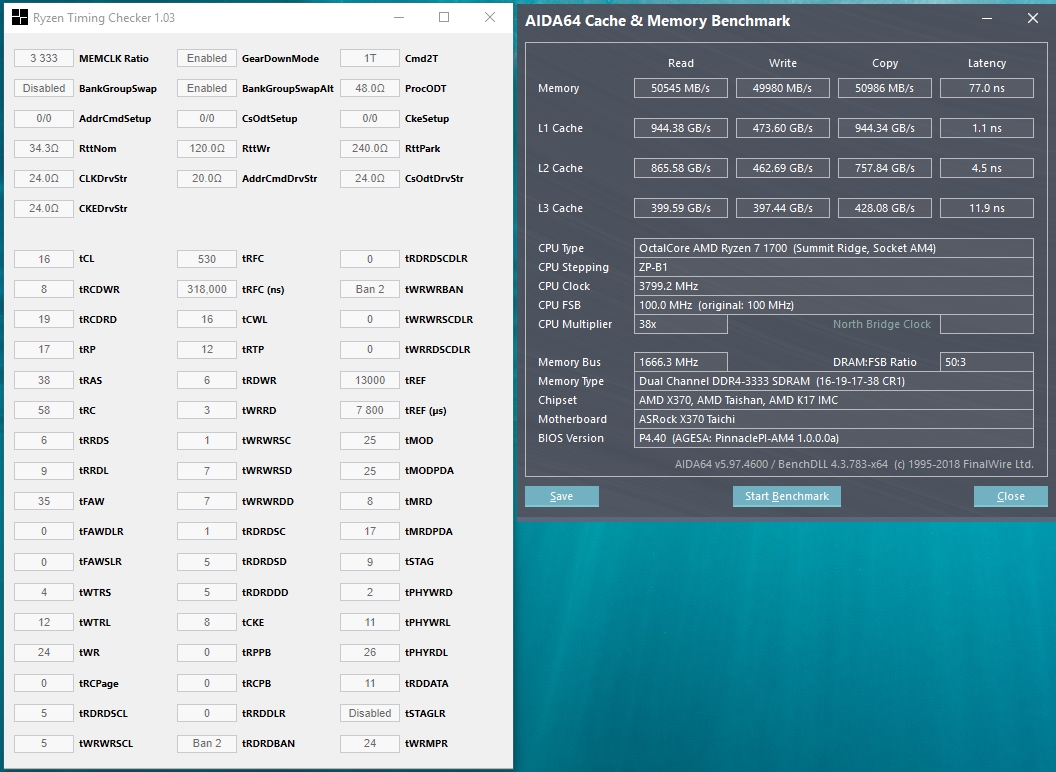1056x772 pixels.
Task: Select the Memory Write 49980 MB/s field
Action: [x=783, y=88]
